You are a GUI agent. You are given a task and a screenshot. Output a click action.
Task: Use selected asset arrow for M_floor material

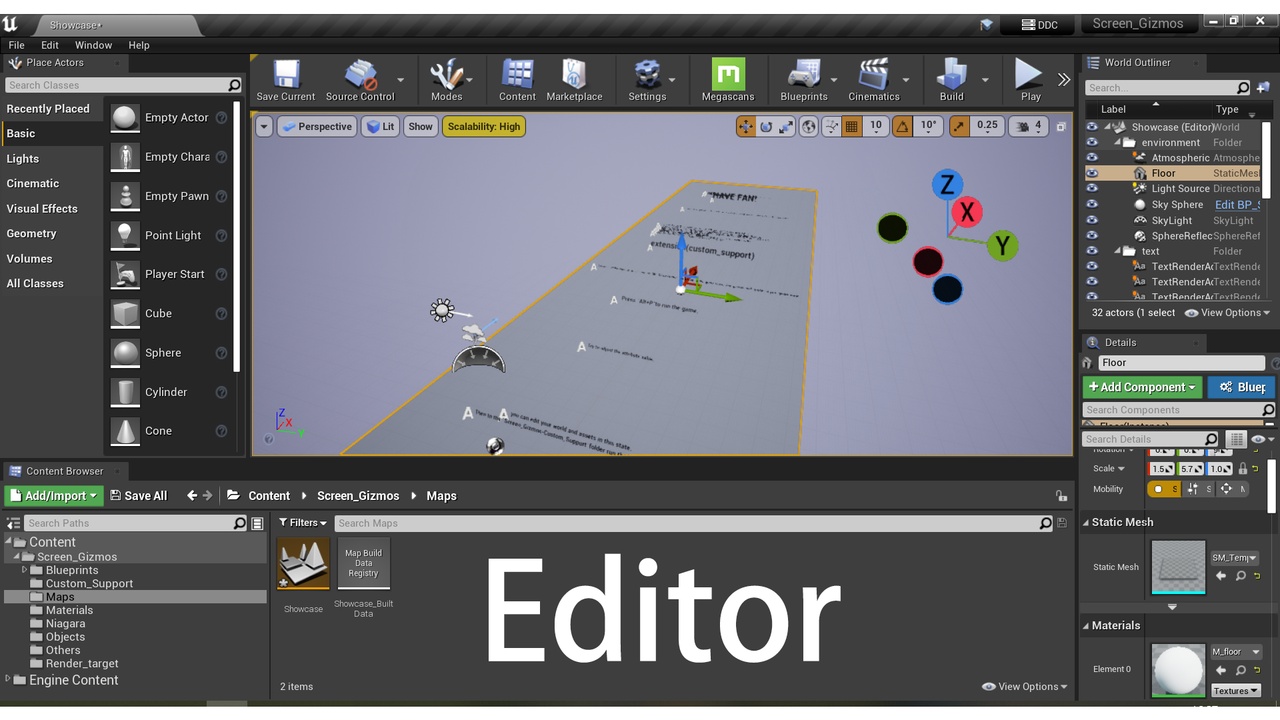[x=1221, y=670]
